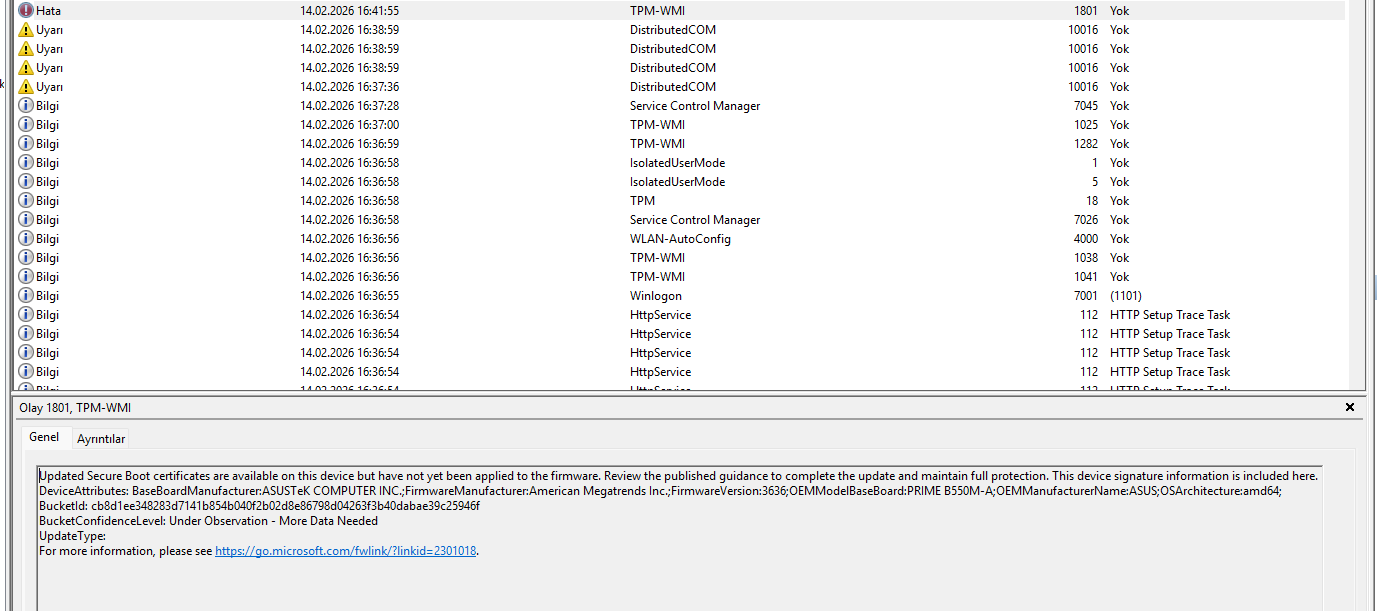Open the Ayrıntılar tab
Viewport: 1377px width, 611px height.
(x=101, y=439)
